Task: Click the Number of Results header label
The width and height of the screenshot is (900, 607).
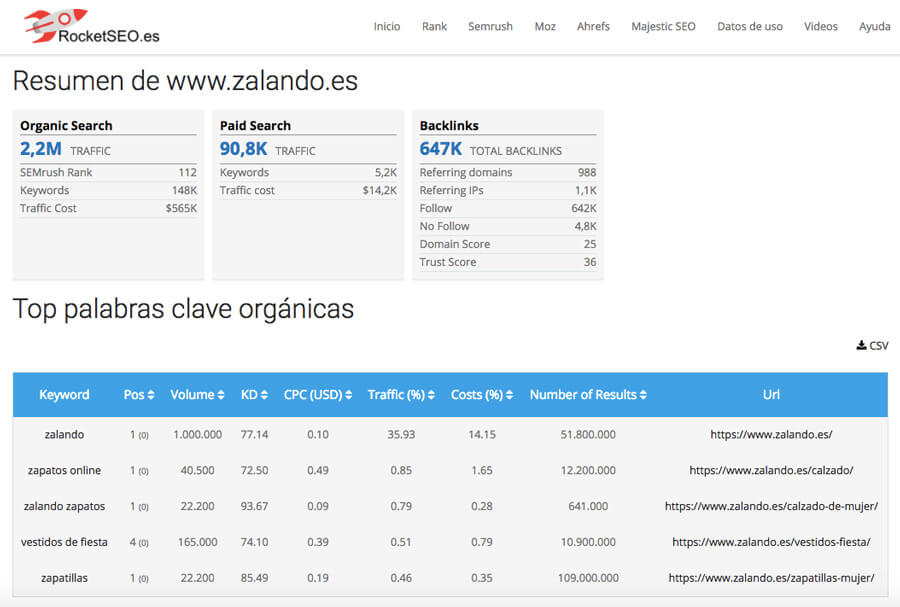Action: pyautogui.click(x=583, y=395)
